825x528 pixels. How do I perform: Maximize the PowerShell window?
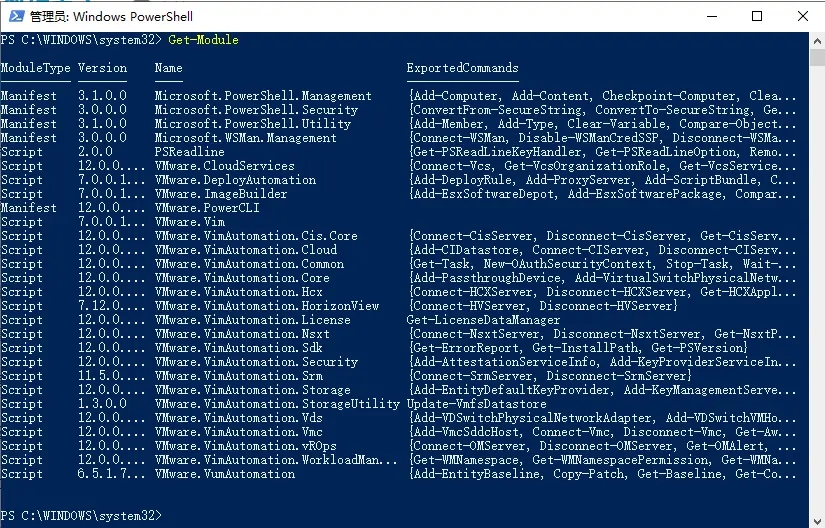[x=757, y=16]
